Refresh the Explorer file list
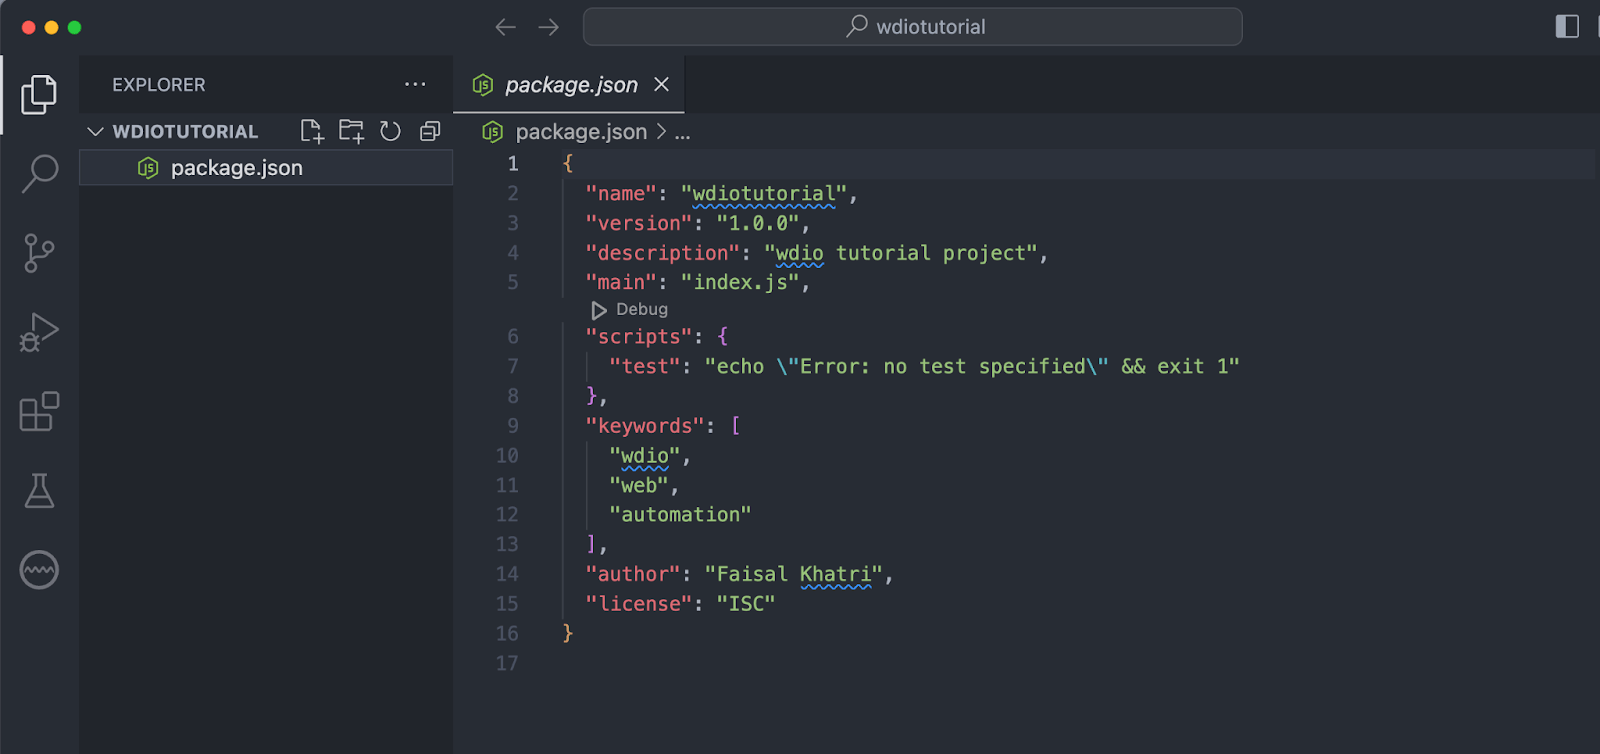The width and height of the screenshot is (1600, 754). click(x=390, y=131)
